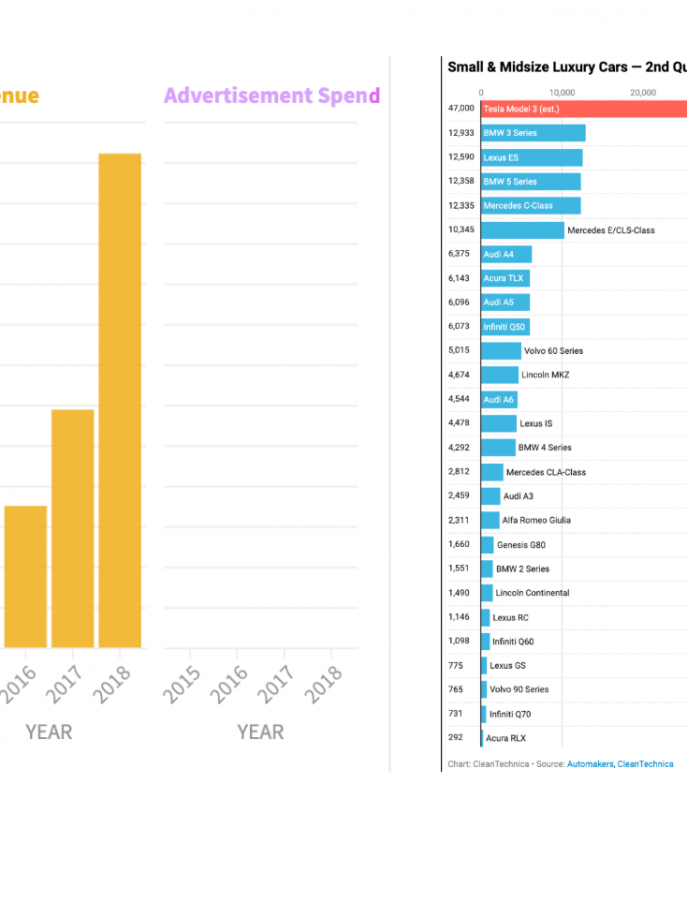Image resolution: width=687 pixels, height=916 pixels.
Task: Click the 2,812 sales value
Action: coord(459,471)
